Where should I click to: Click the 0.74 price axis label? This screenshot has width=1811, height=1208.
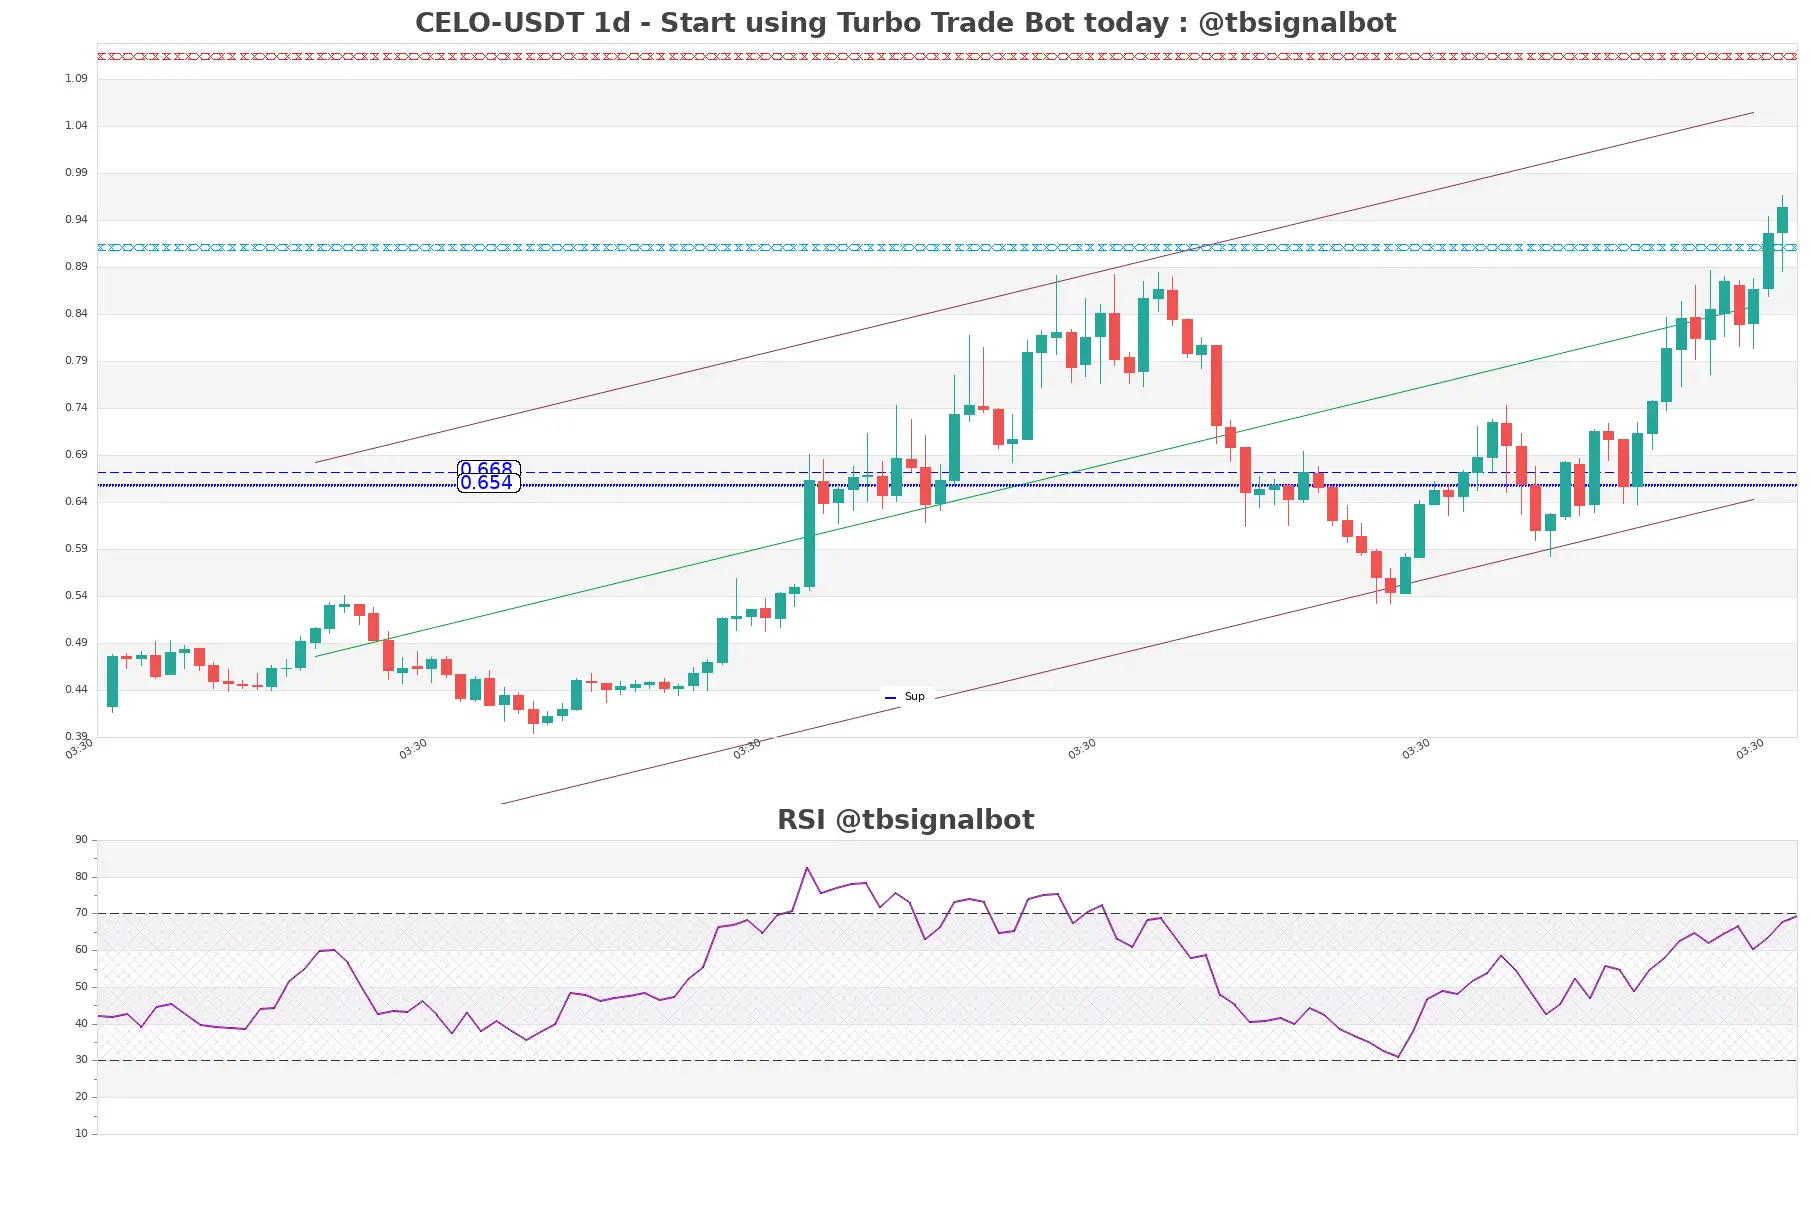76,407
